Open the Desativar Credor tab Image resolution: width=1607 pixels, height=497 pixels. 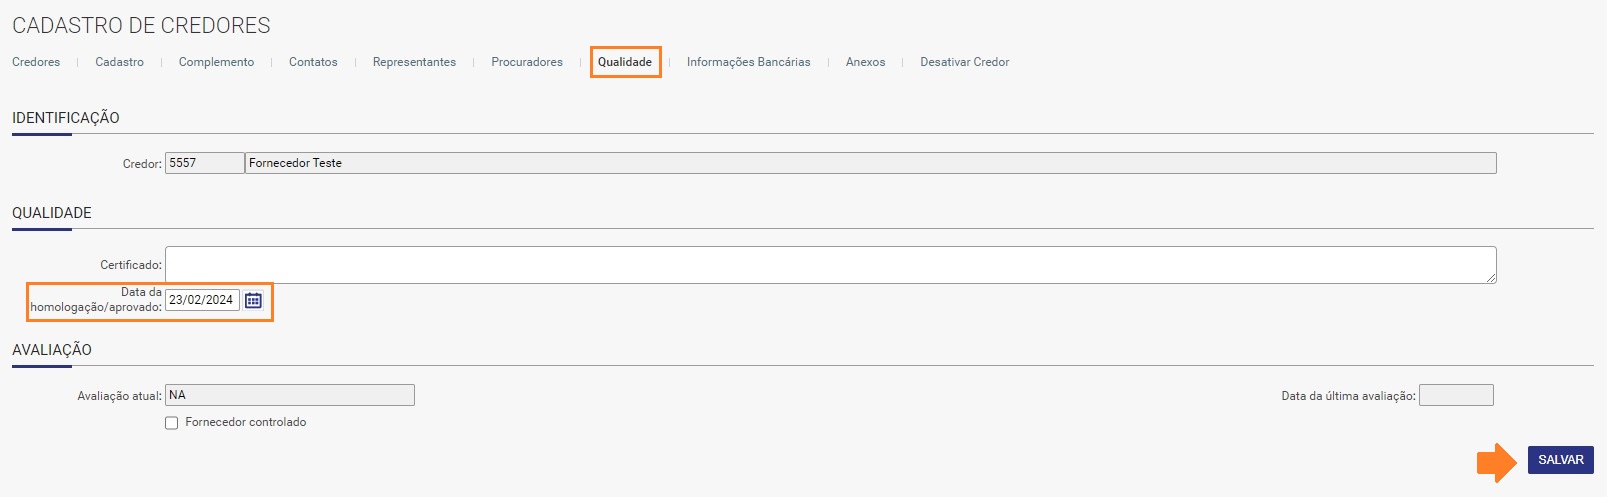[x=964, y=62]
